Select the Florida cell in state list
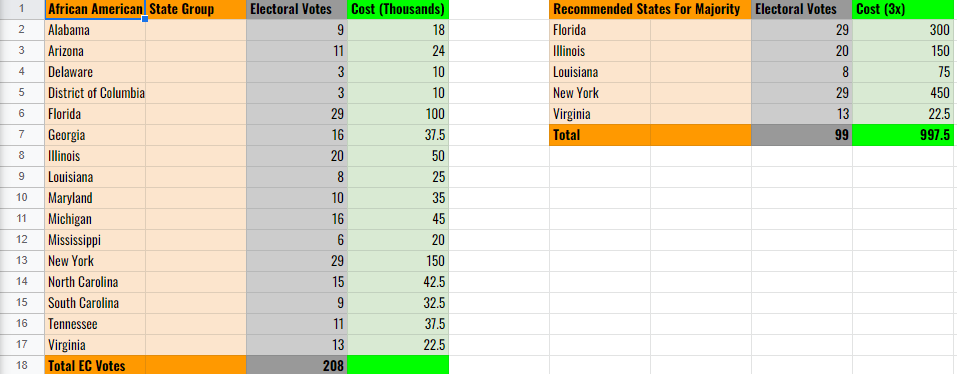Screen dimensions: 957x374 click(x=95, y=114)
